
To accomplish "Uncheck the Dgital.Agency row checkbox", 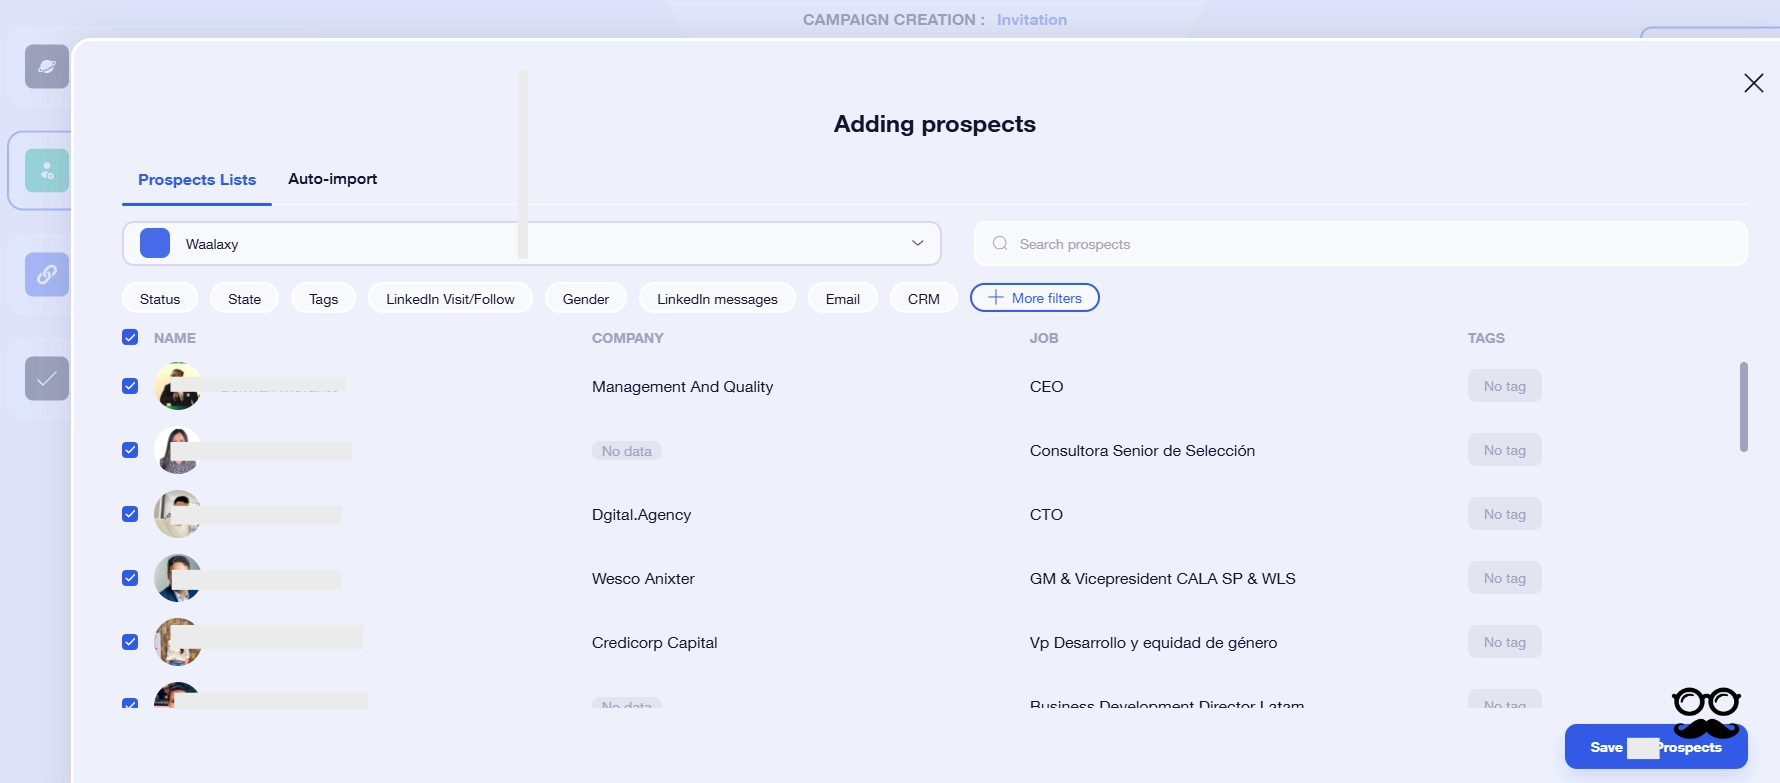I will [x=130, y=514].
